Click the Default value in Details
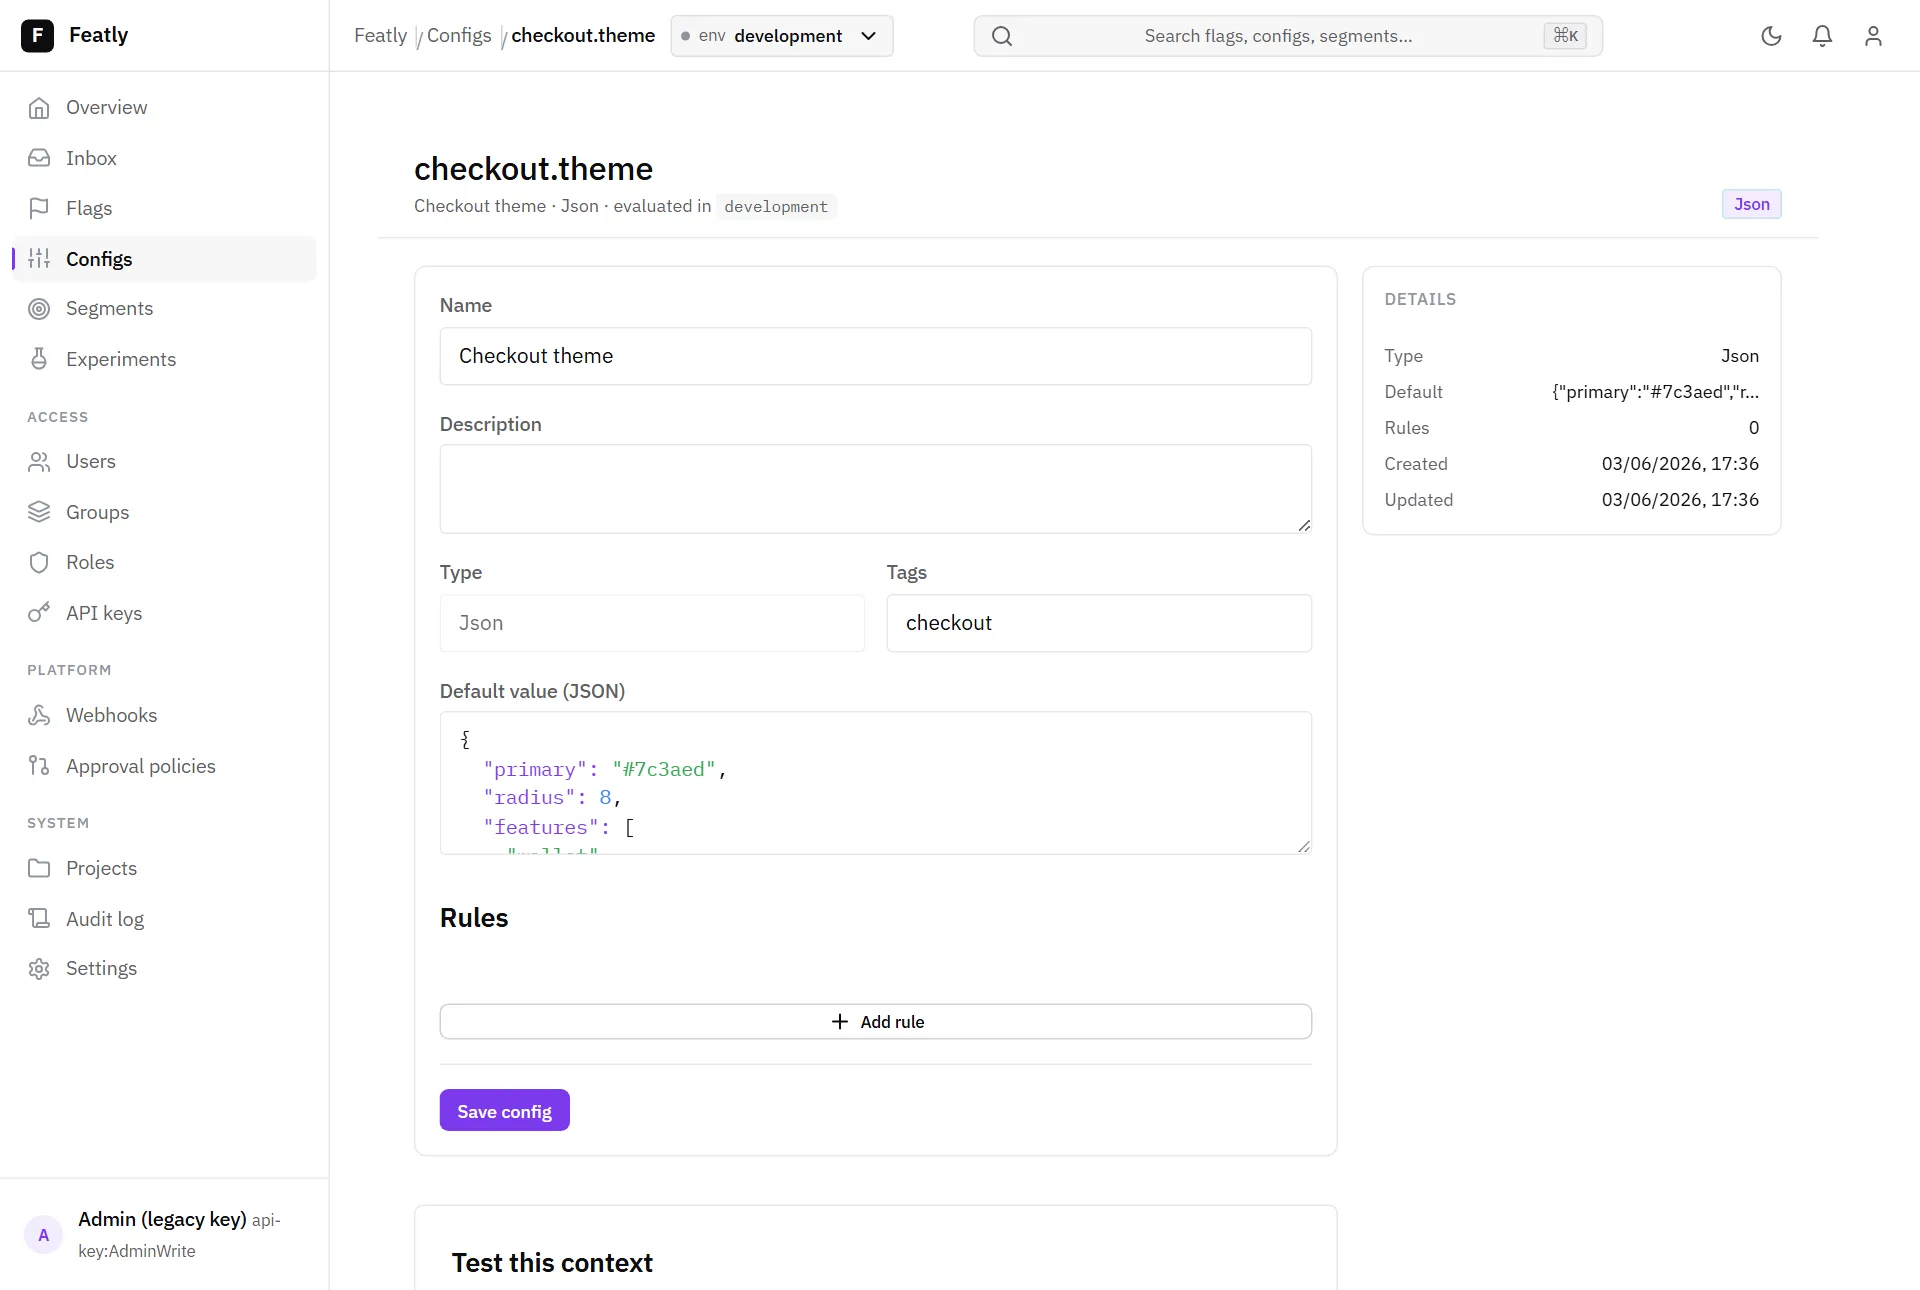The width and height of the screenshot is (1920, 1290). (1655, 392)
